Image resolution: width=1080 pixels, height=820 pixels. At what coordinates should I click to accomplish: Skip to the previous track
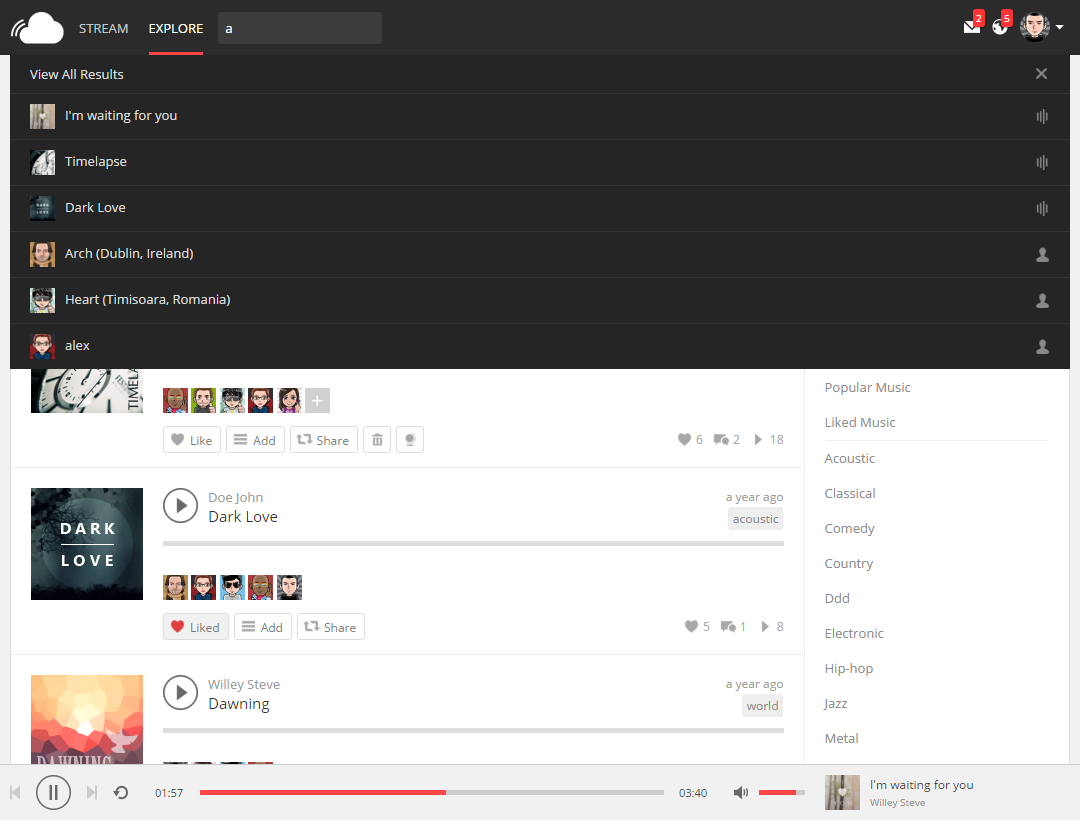click(x=15, y=793)
